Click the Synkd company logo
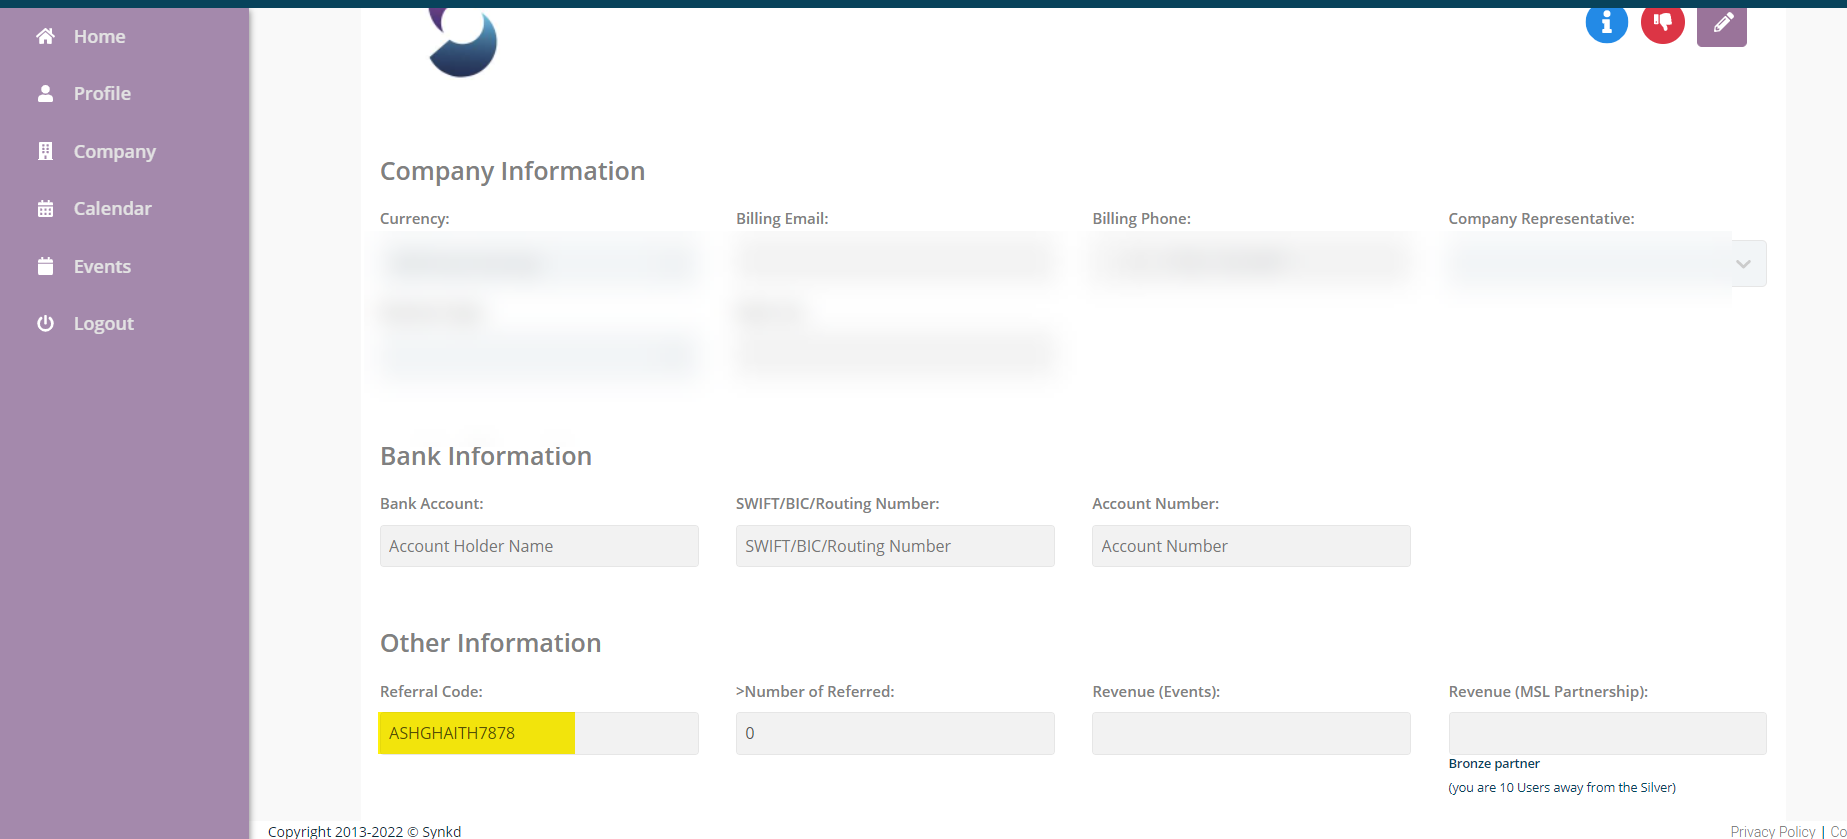This screenshot has width=1847, height=839. 462,42
